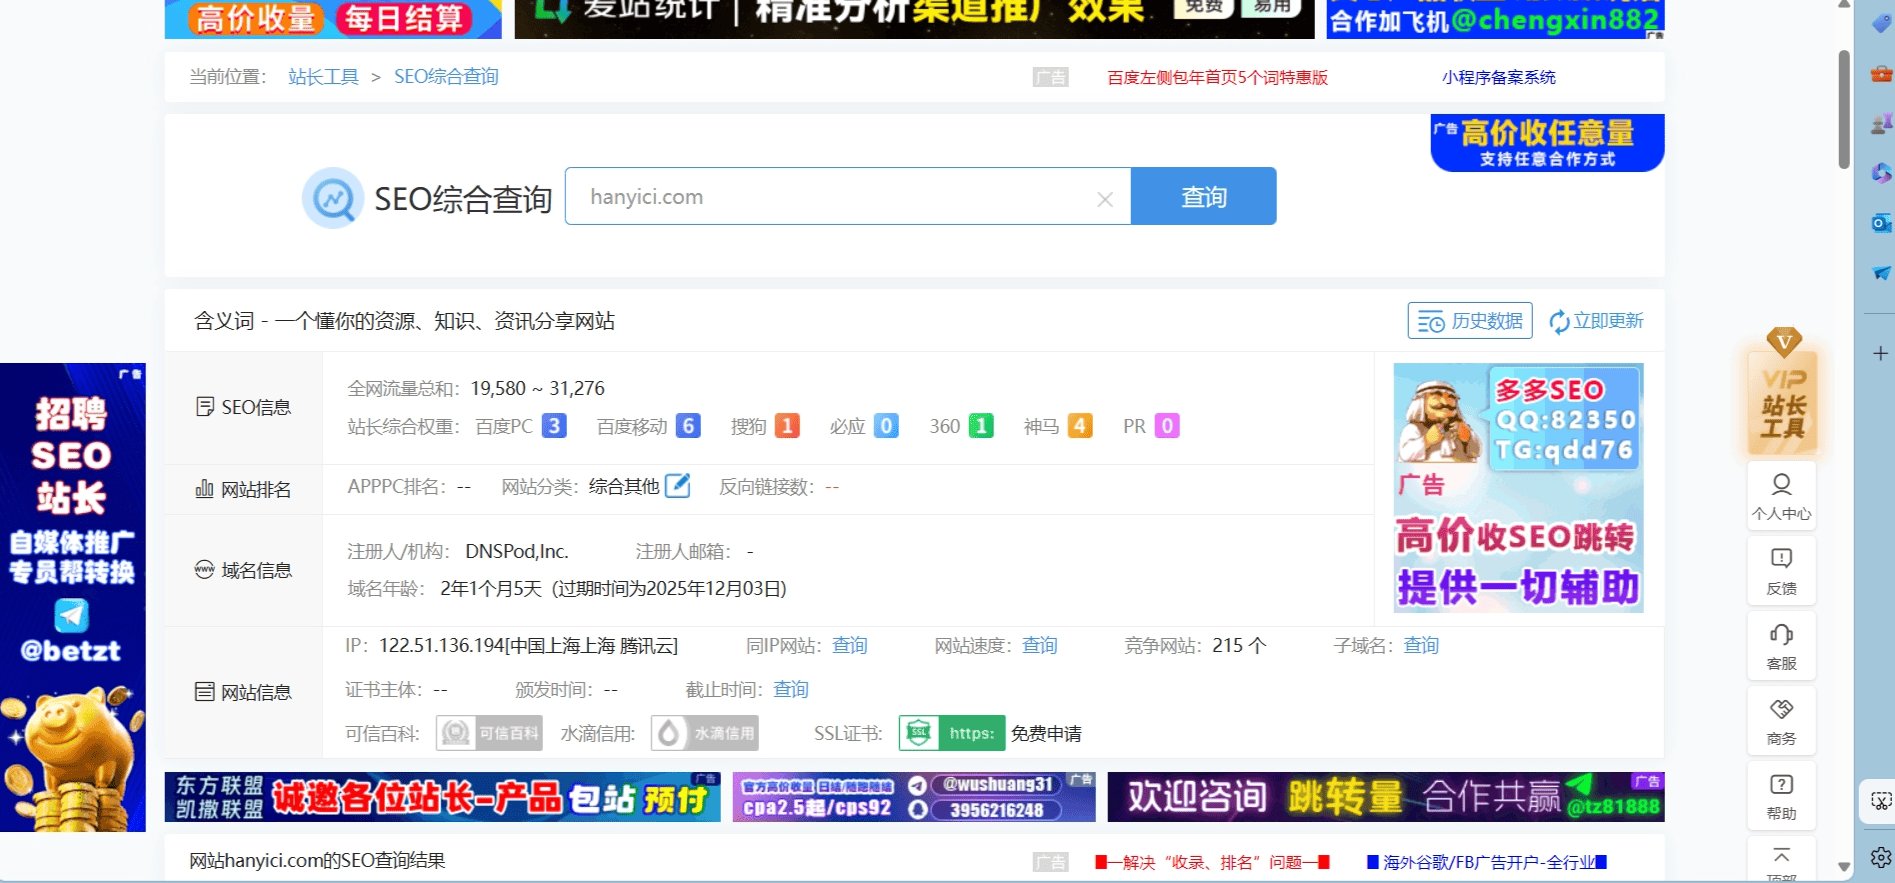Click the 水滴信用 badge
The image size is (1895, 883).
click(x=704, y=733)
